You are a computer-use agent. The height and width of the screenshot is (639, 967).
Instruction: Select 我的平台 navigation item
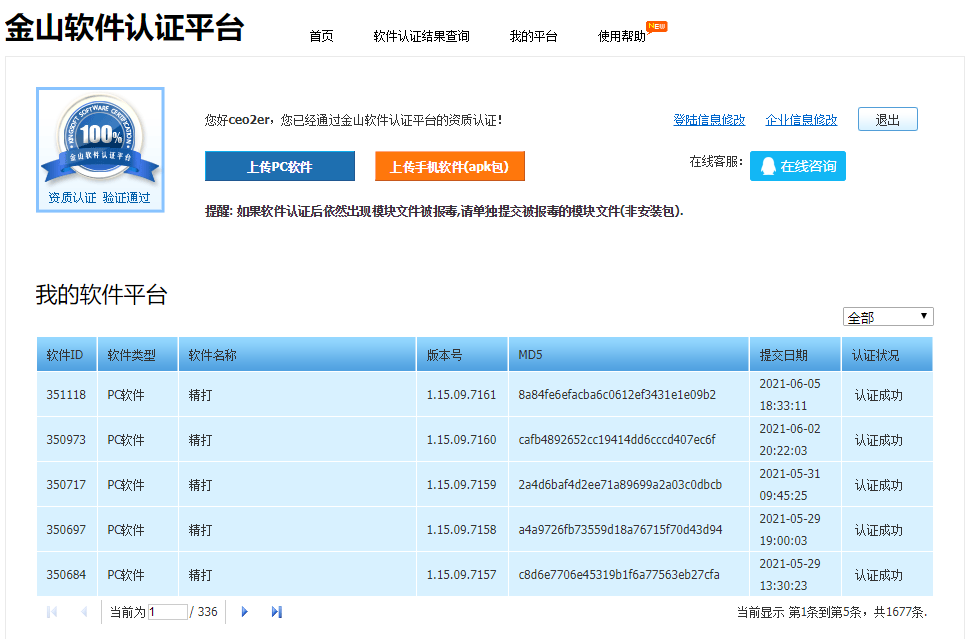pos(533,36)
